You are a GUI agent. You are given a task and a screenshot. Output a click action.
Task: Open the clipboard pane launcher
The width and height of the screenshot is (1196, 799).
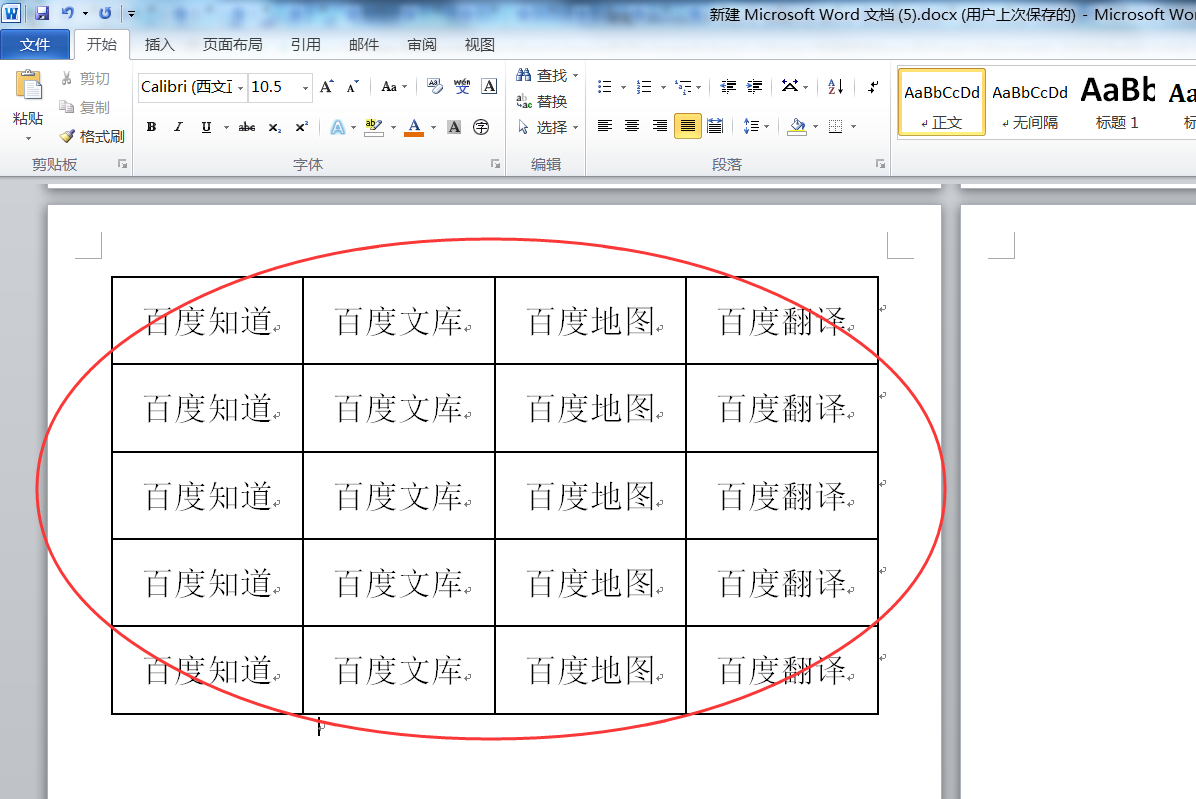pyautogui.click(x=122, y=164)
